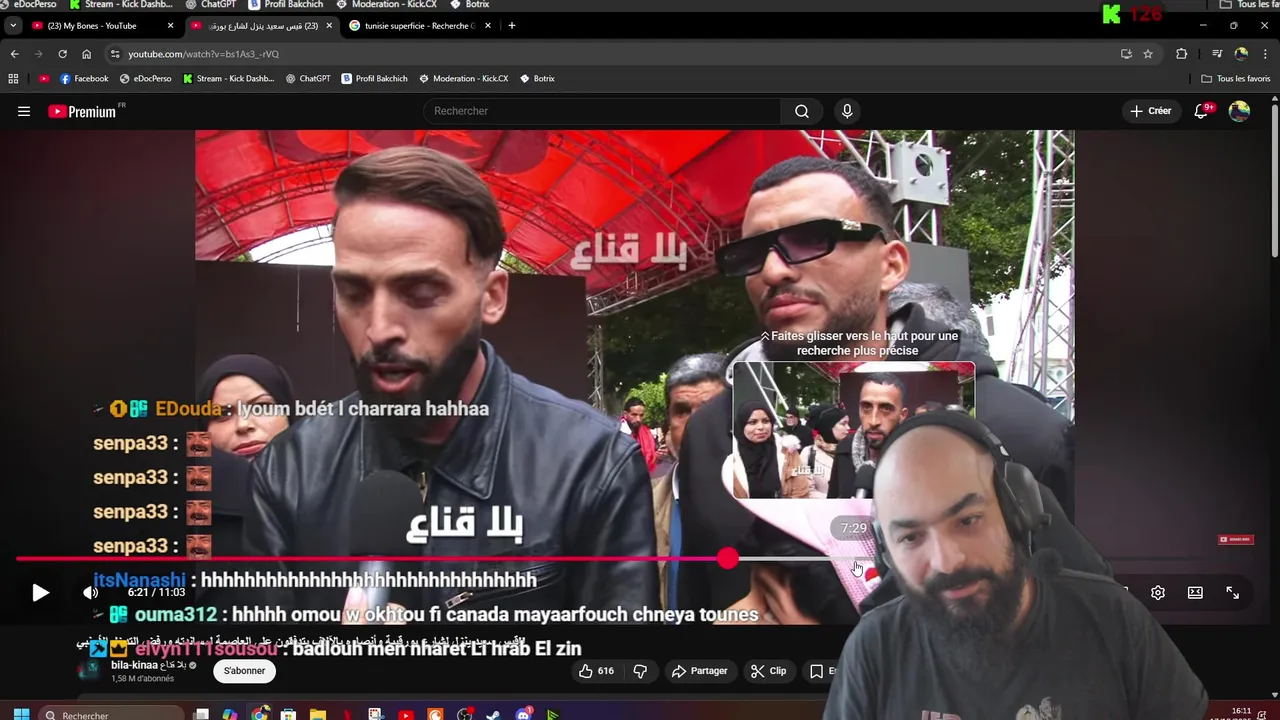Play the paused YouTube video
Image resolution: width=1280 pixels, height=720 pixels.
[x=40, y=592]
